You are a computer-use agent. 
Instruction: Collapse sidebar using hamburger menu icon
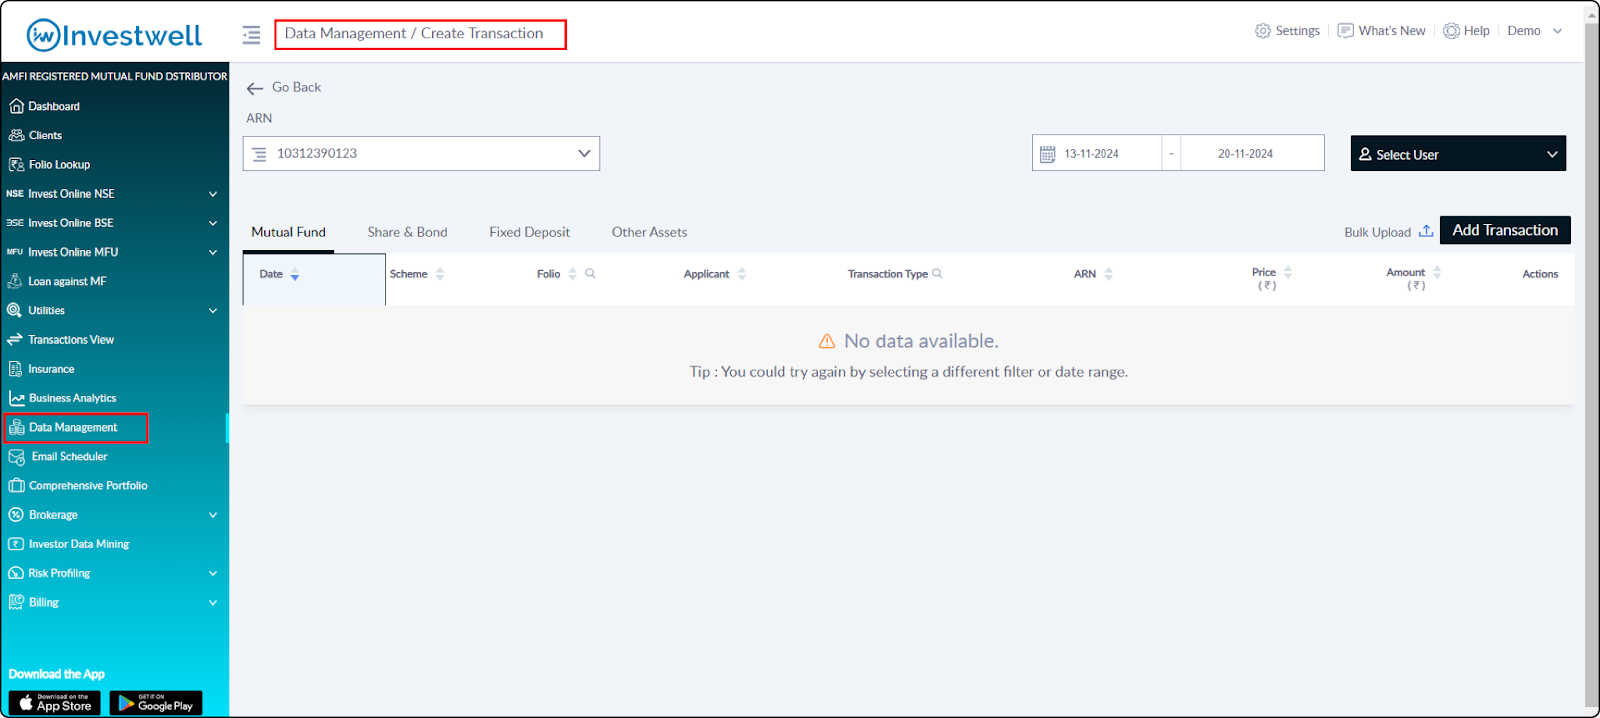click(251, 35)
